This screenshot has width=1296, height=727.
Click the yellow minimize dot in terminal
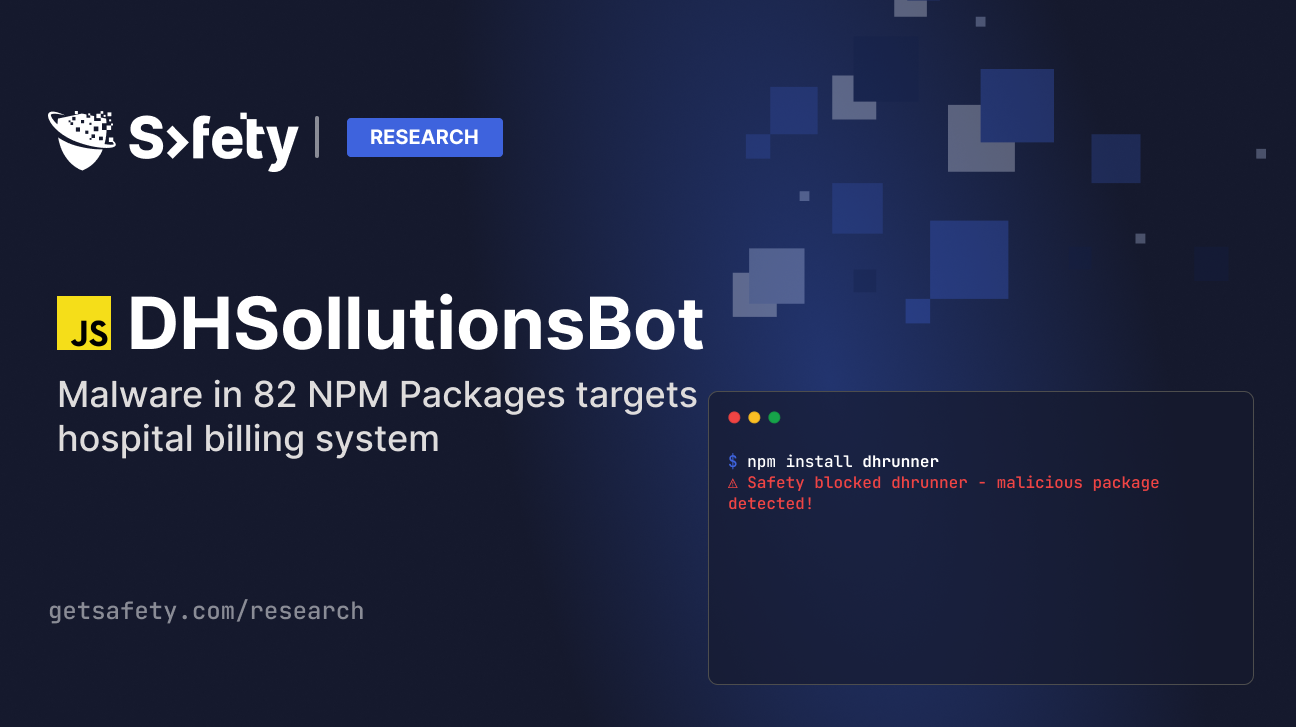click(x=754, y=417)
